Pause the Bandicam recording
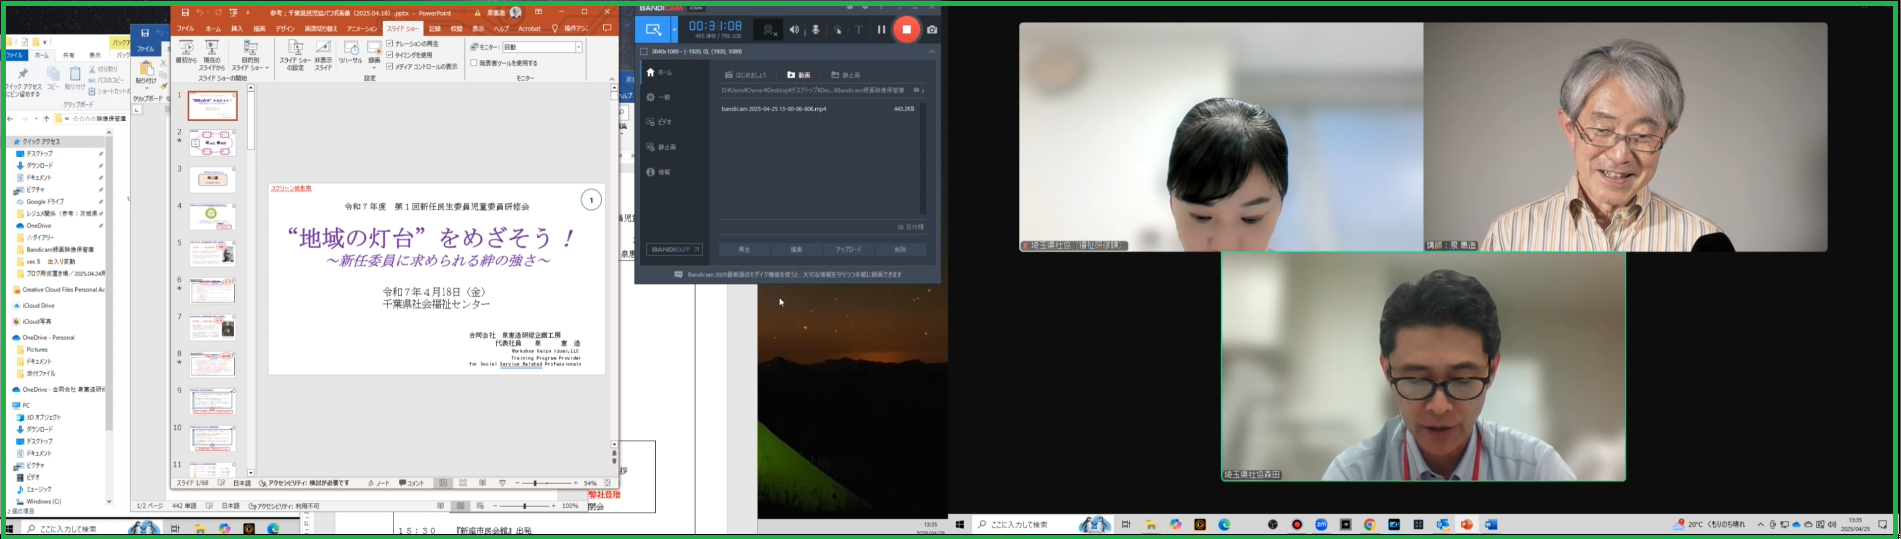This screenshot has height=539, width=1901. pyautogui.click(x=881, y=30)
